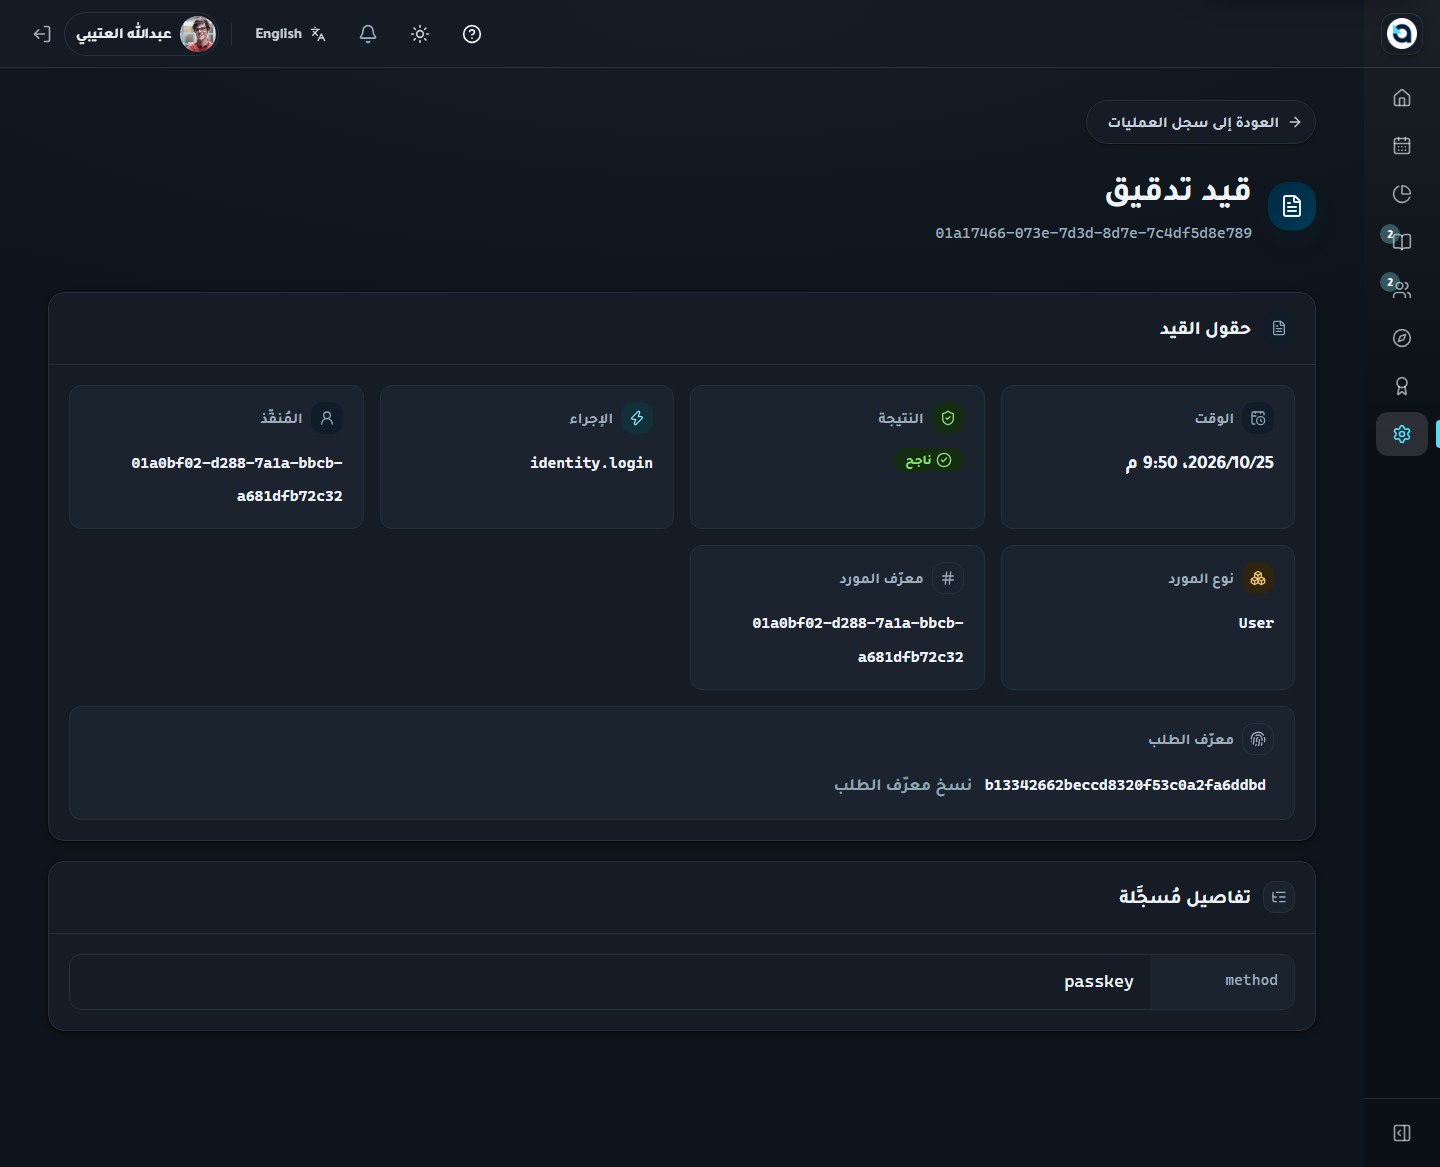The width and height of the screenshot is (1440, 1167).
Task: Click the app logo in the top corner
Action: tap(1402, 33)
